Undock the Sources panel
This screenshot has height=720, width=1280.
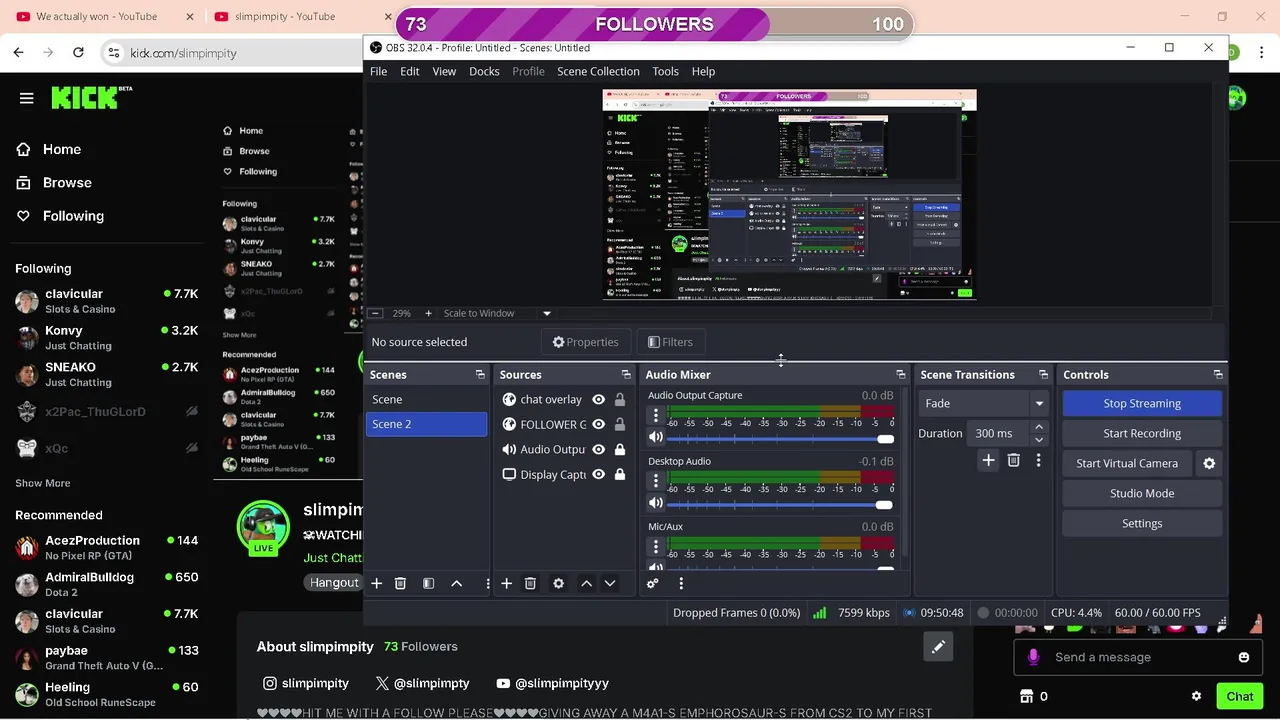tap(626, 374)
